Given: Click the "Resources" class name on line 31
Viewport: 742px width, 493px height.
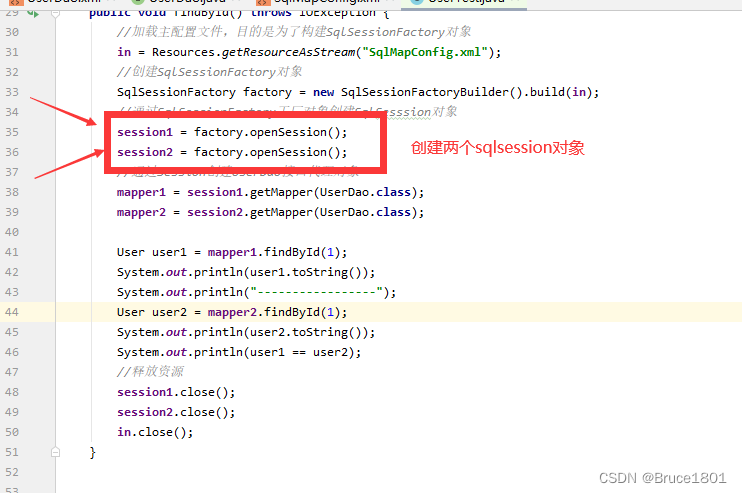Looking at the screenshot, I should click(x=183, y=52).
